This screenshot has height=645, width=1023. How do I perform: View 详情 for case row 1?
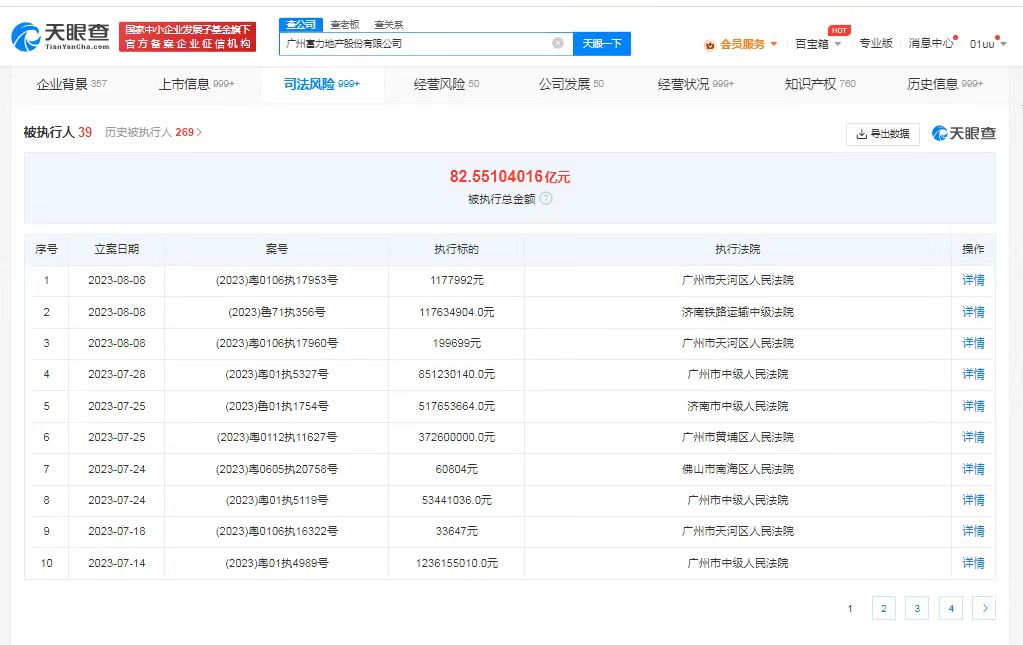(973, 280)
